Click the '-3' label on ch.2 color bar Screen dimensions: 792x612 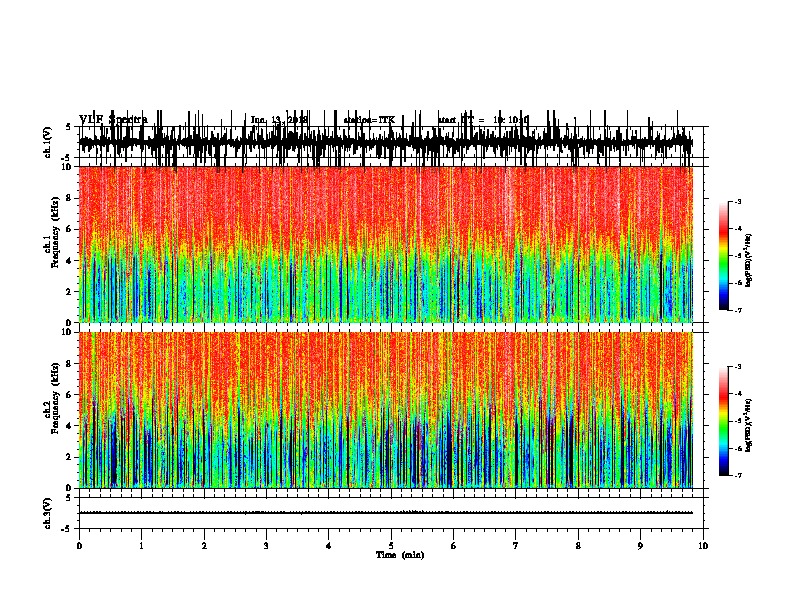[x=737, y=367]
